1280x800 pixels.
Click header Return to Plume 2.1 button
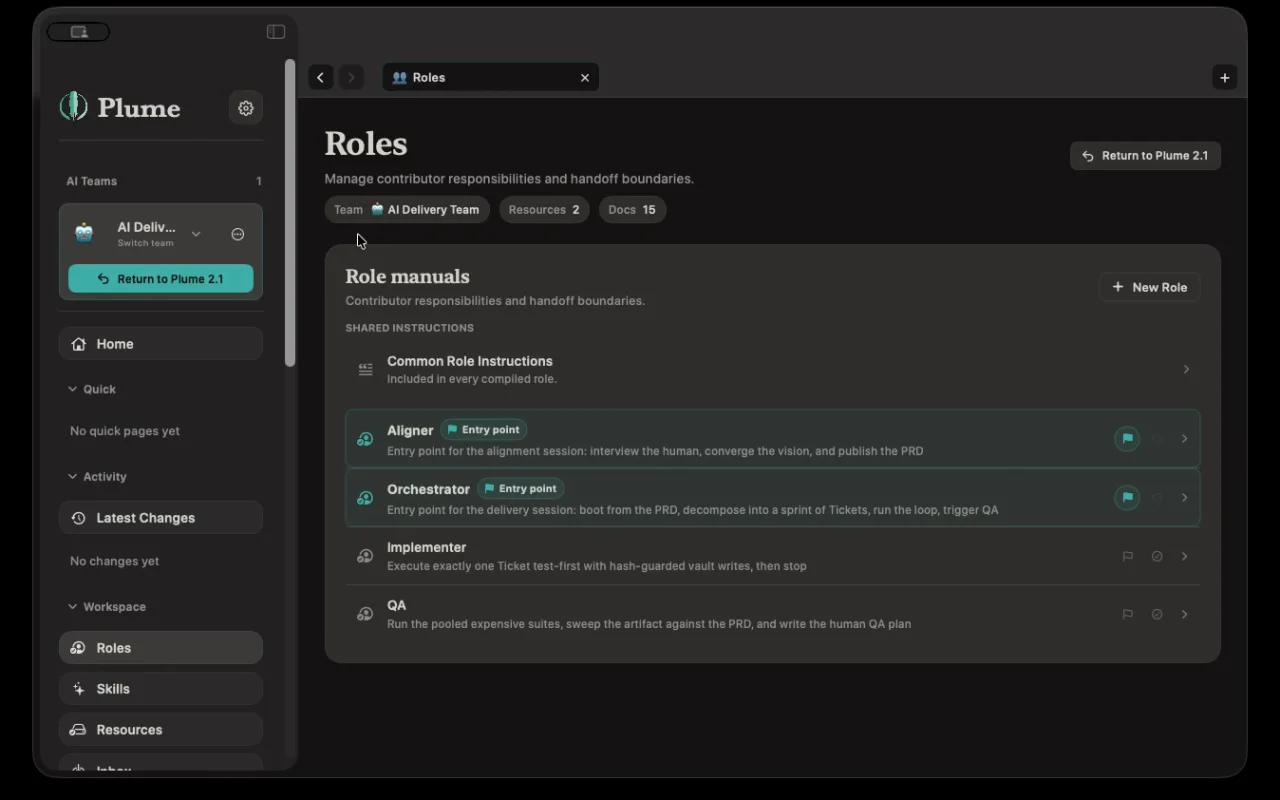pos(1145,156)
